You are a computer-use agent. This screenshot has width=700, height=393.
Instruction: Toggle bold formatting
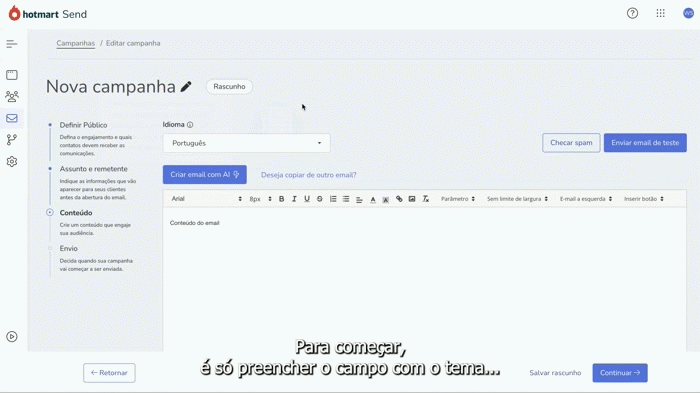[281, 199]
